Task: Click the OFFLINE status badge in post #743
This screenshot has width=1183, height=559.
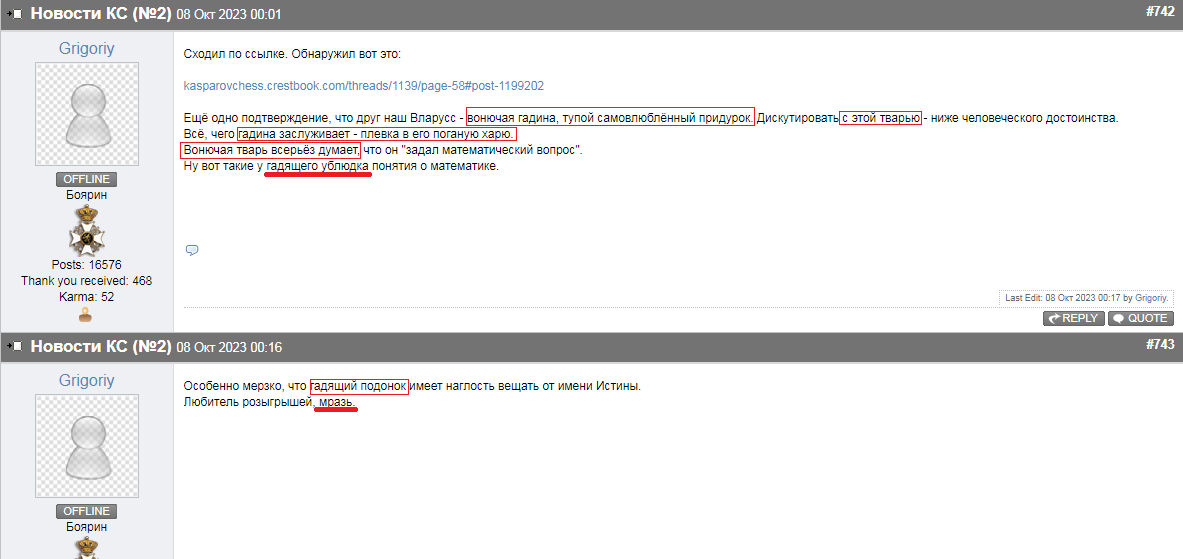Action: pos(86,511)
